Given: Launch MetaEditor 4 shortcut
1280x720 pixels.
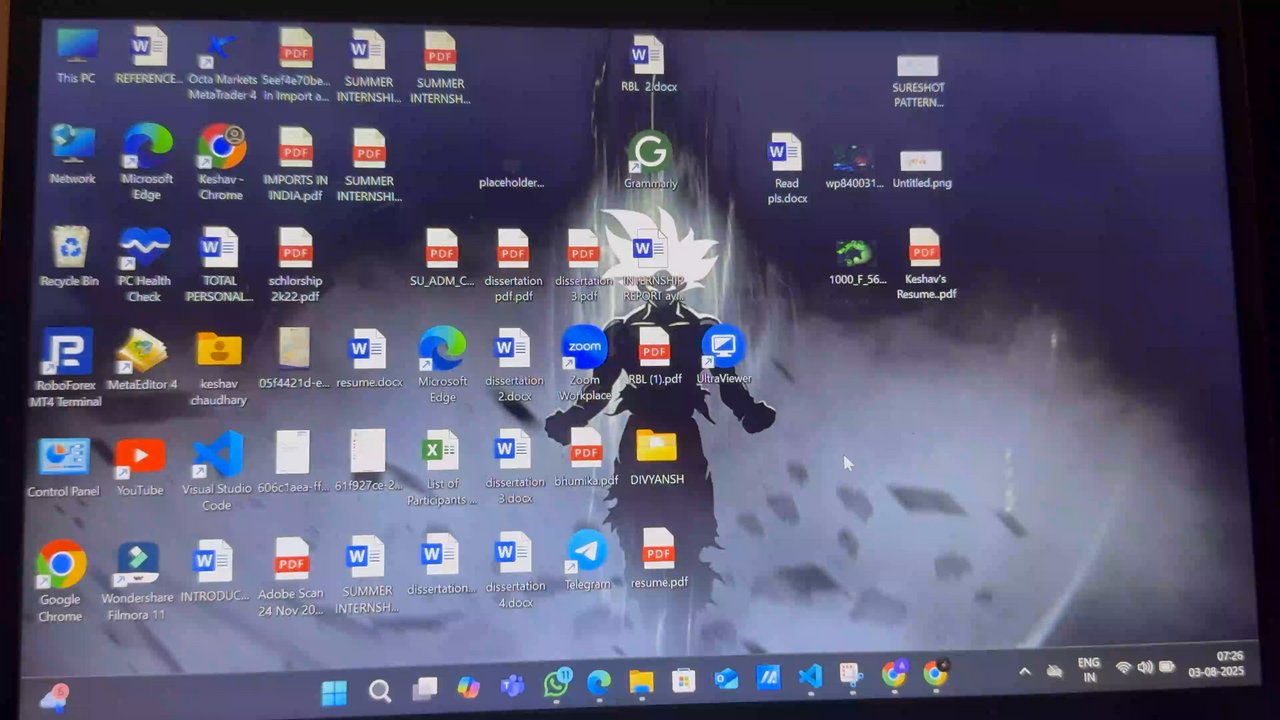Looking at the screenshot, I should pos(142,360).
